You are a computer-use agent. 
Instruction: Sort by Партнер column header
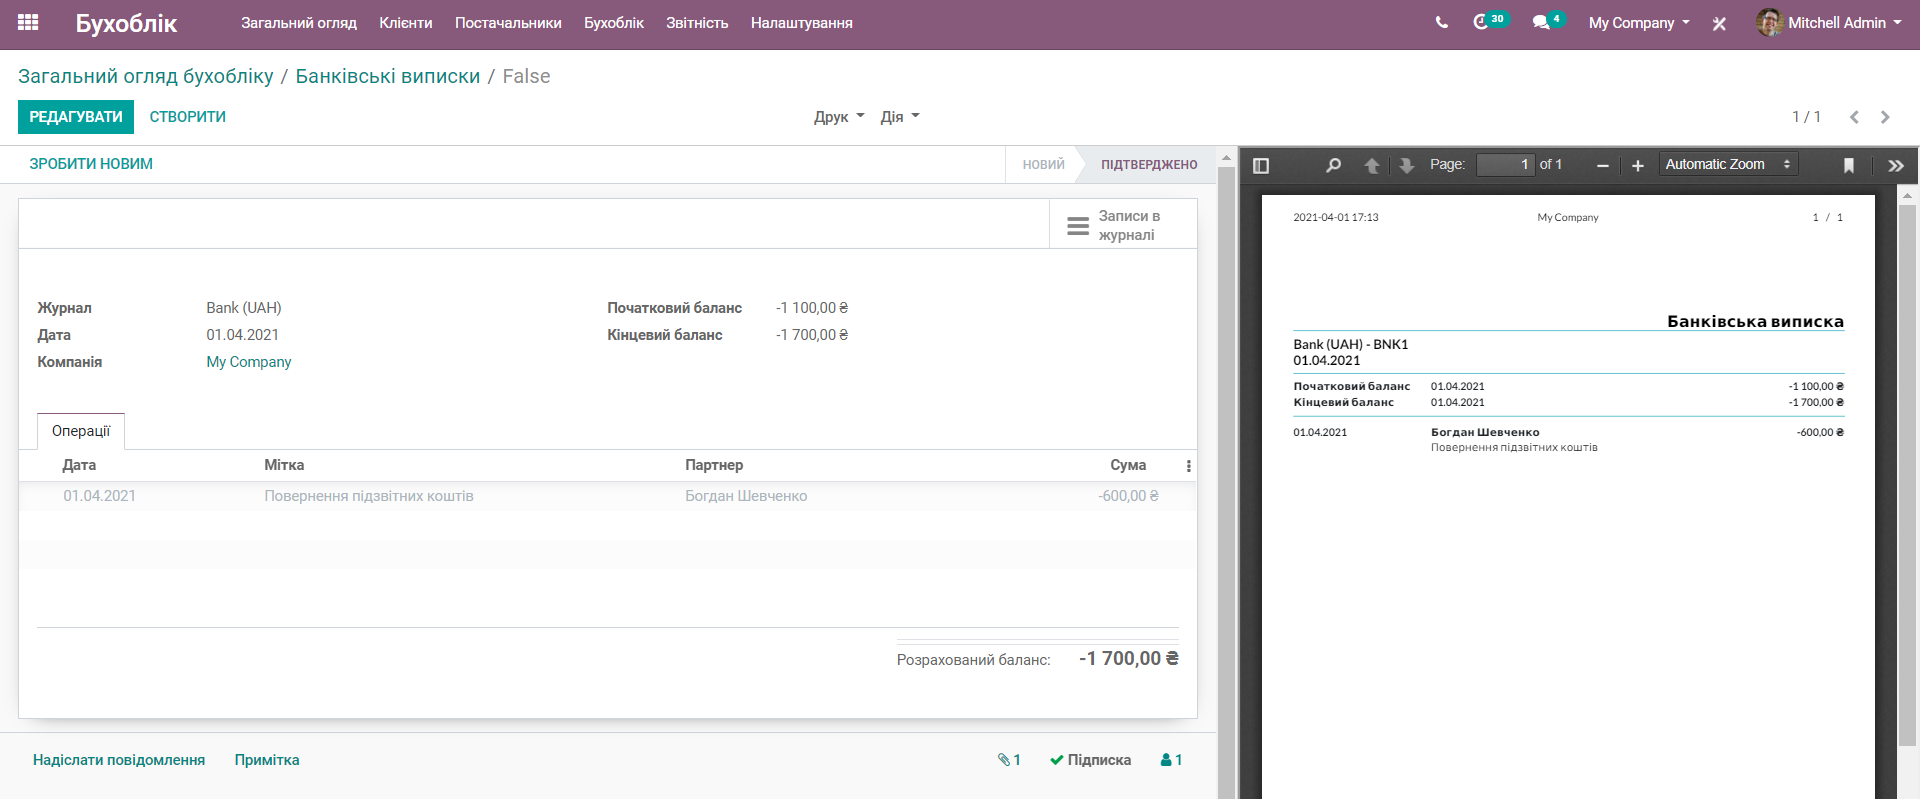[714, 465]
